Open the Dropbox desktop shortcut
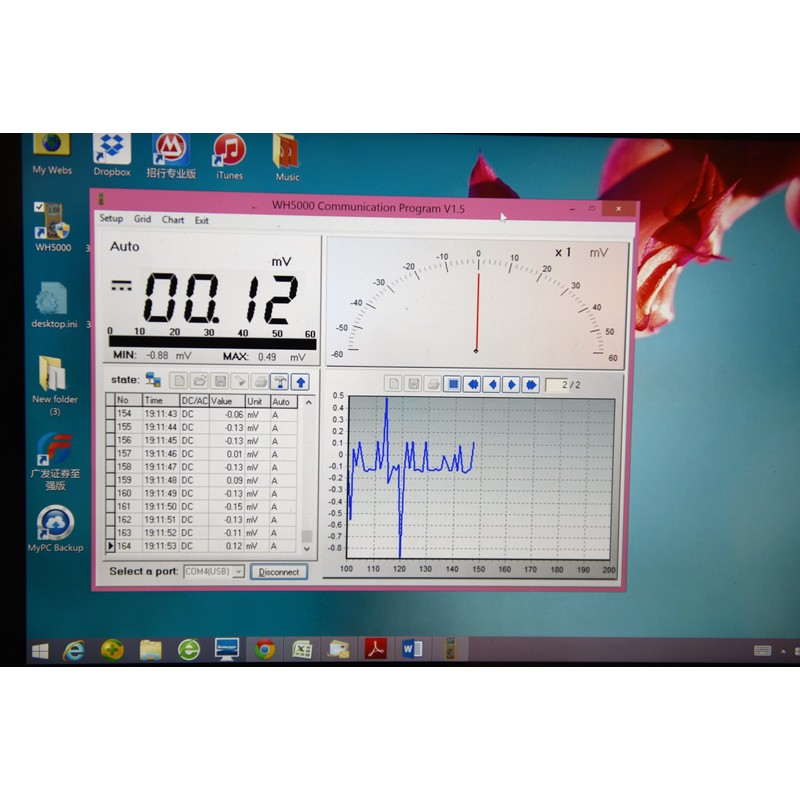Screen dimensions: 800x800 click(x=112, y=155)
